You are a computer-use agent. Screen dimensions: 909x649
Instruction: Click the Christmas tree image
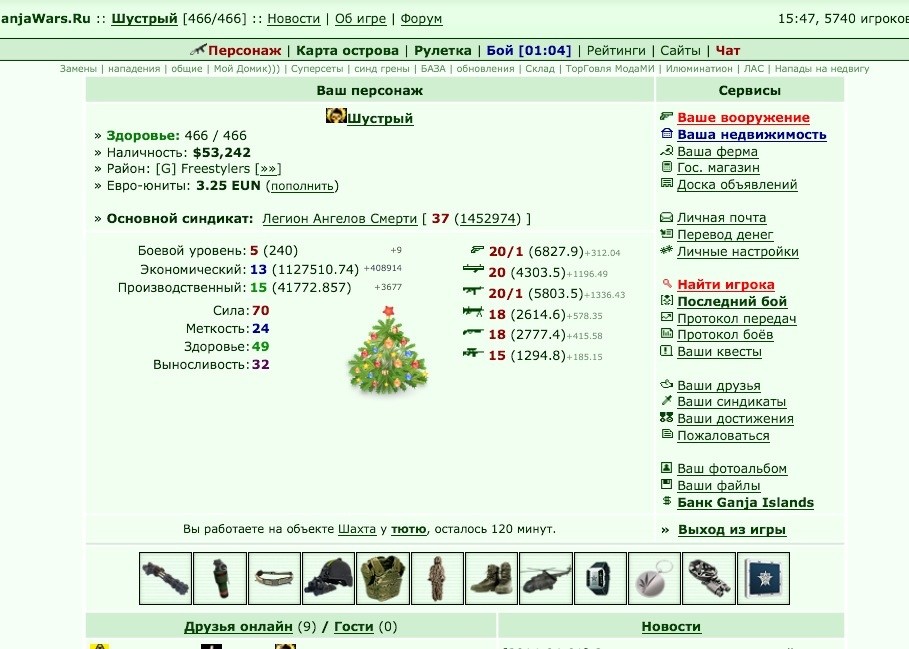click(388, 351)
